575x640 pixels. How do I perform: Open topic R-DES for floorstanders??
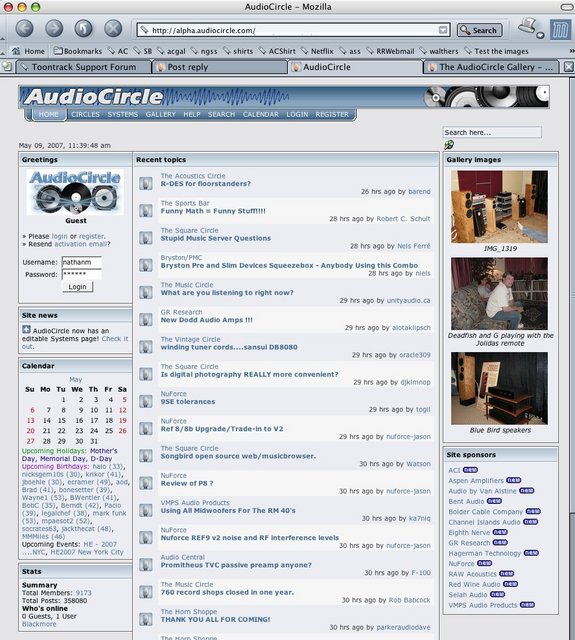point(206,184)
